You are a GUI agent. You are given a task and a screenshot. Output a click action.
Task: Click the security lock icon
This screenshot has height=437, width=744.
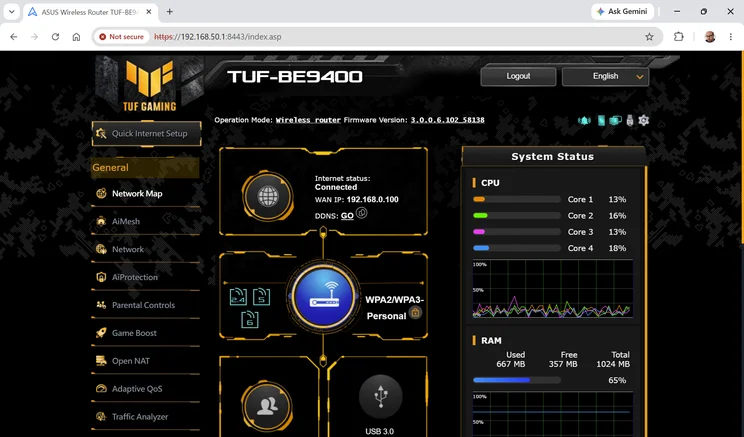415,312
